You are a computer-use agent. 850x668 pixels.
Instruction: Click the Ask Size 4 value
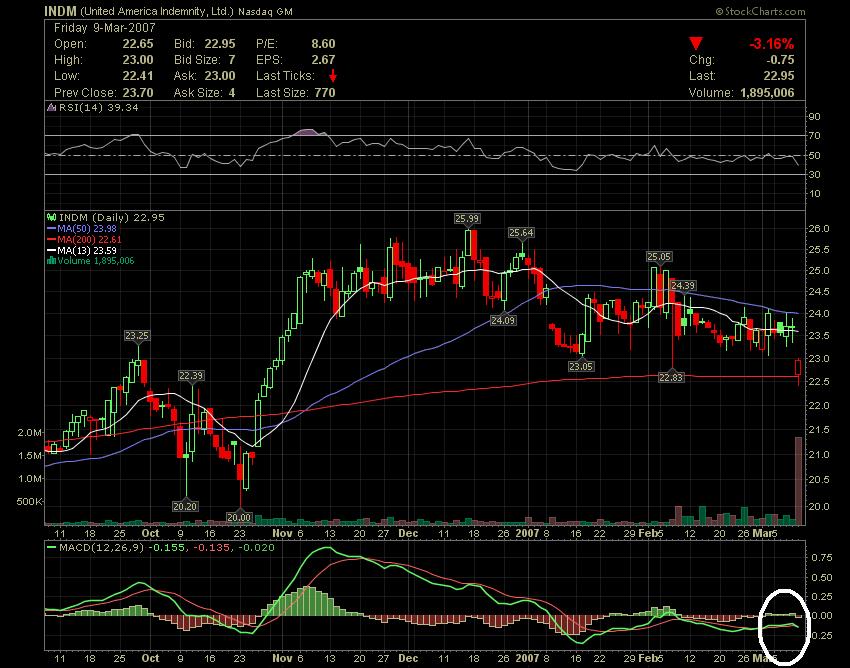pyautogui.click(x=231, y=93)
